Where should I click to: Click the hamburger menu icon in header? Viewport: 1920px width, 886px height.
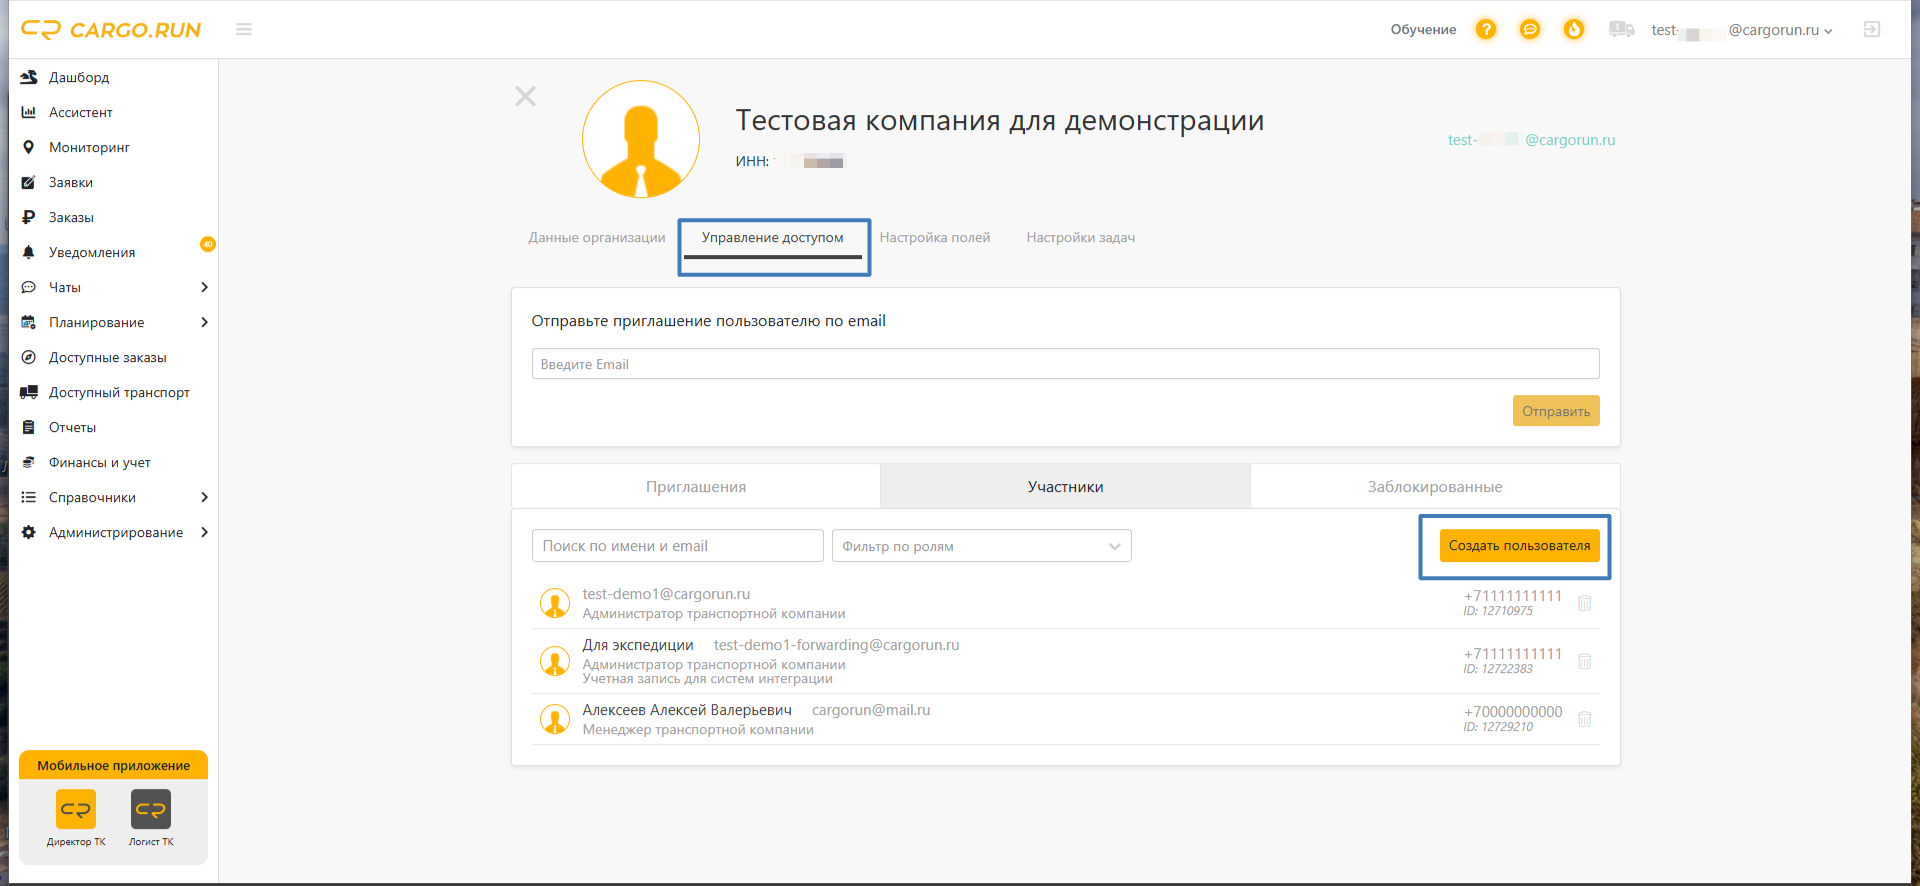pyautogui.click(x=243, y=30)
